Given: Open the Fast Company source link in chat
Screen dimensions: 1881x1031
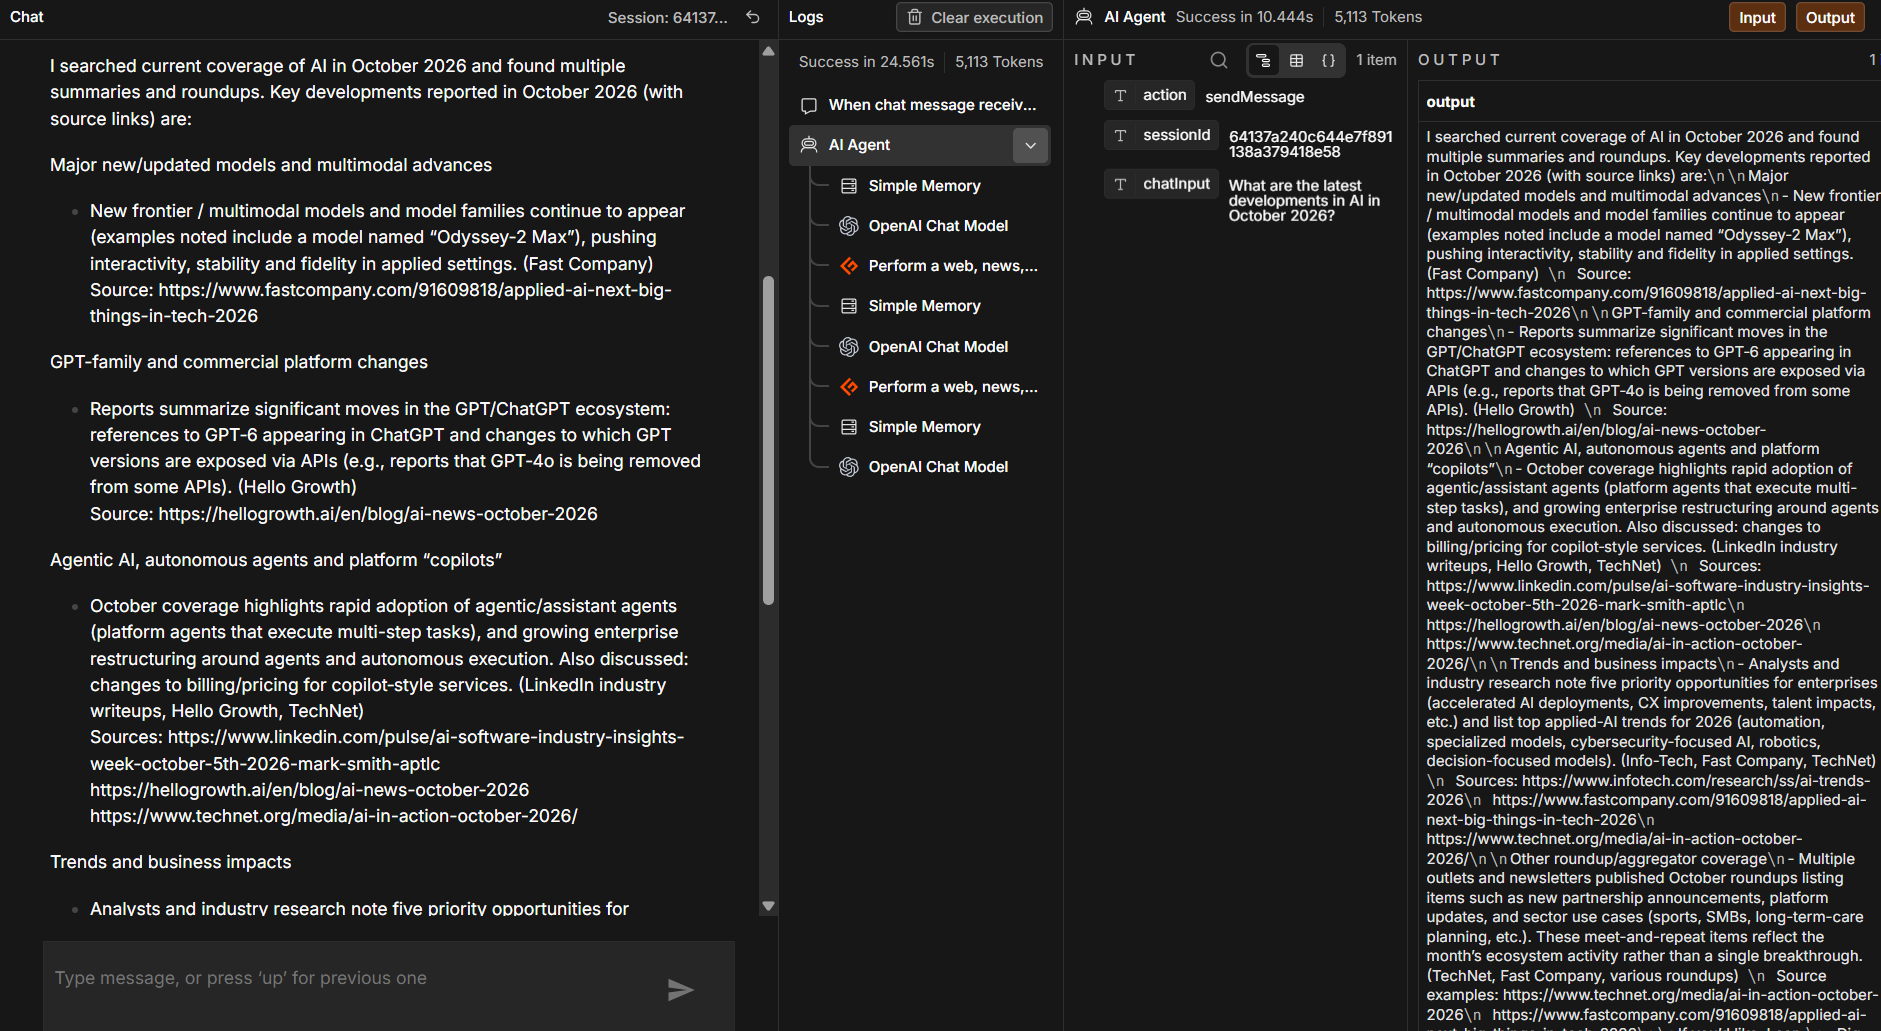Looking at the screenshot, I should (380, 303).
